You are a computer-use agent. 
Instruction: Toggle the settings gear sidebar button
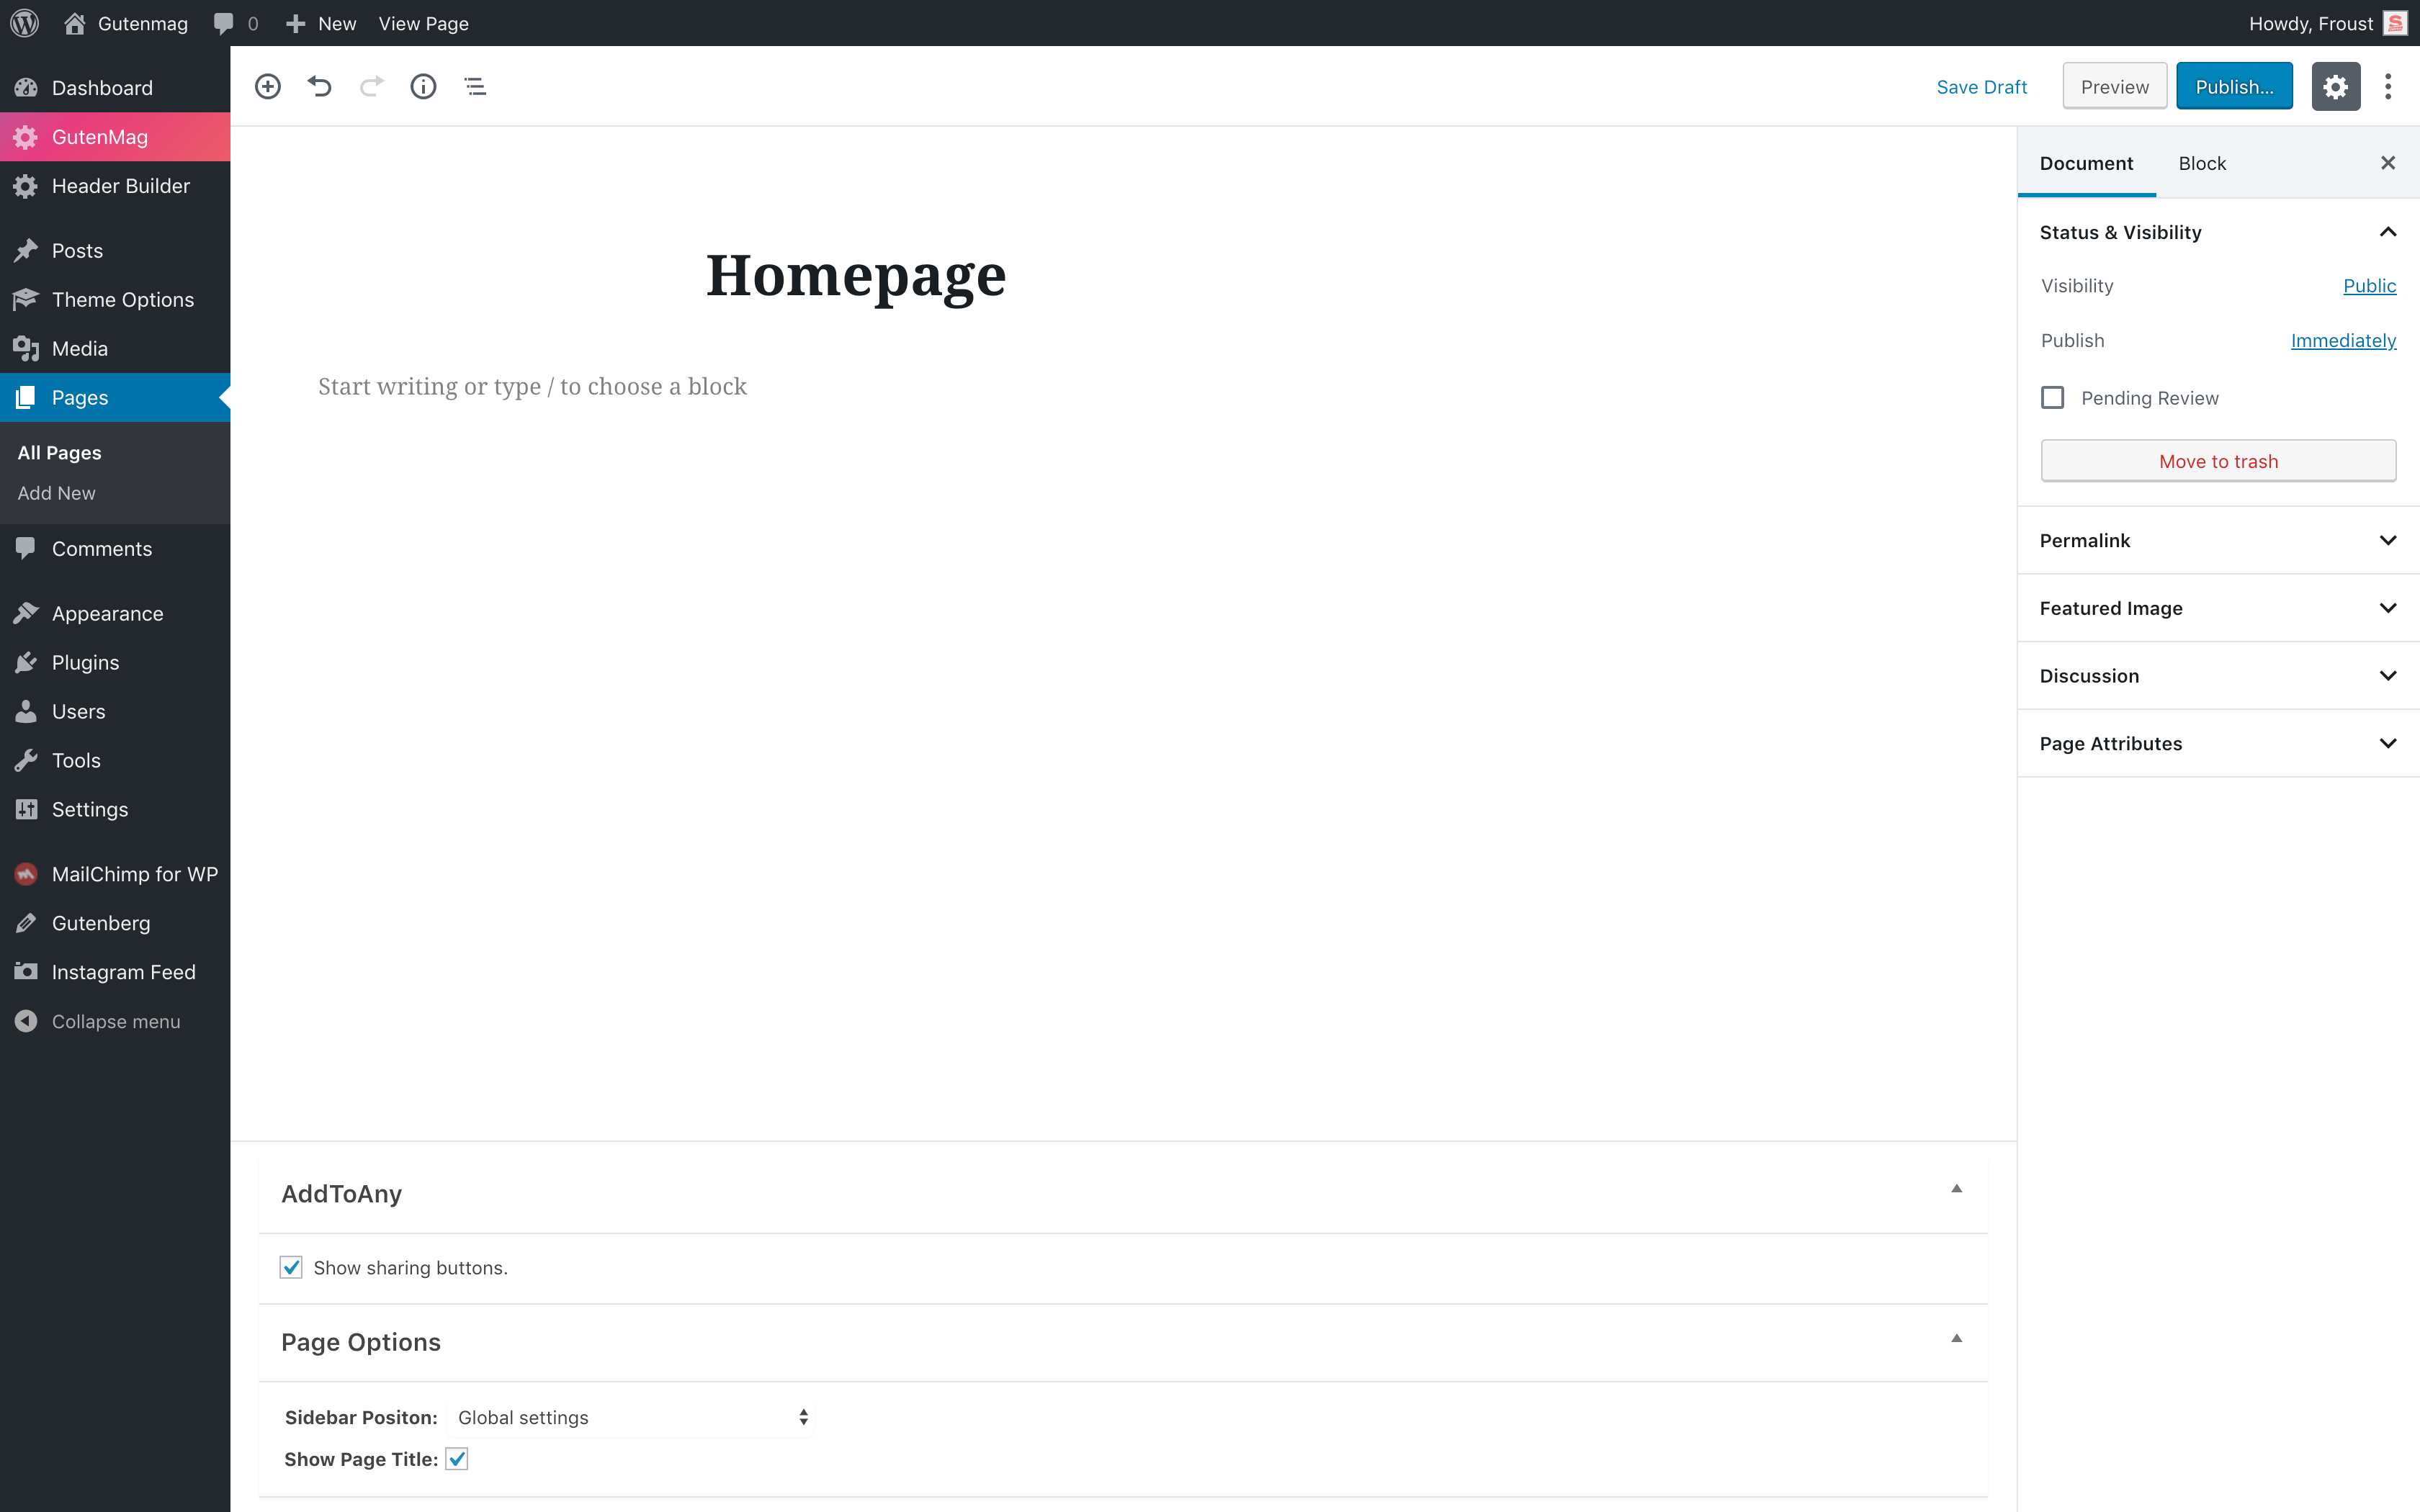tap(2335, 87)
